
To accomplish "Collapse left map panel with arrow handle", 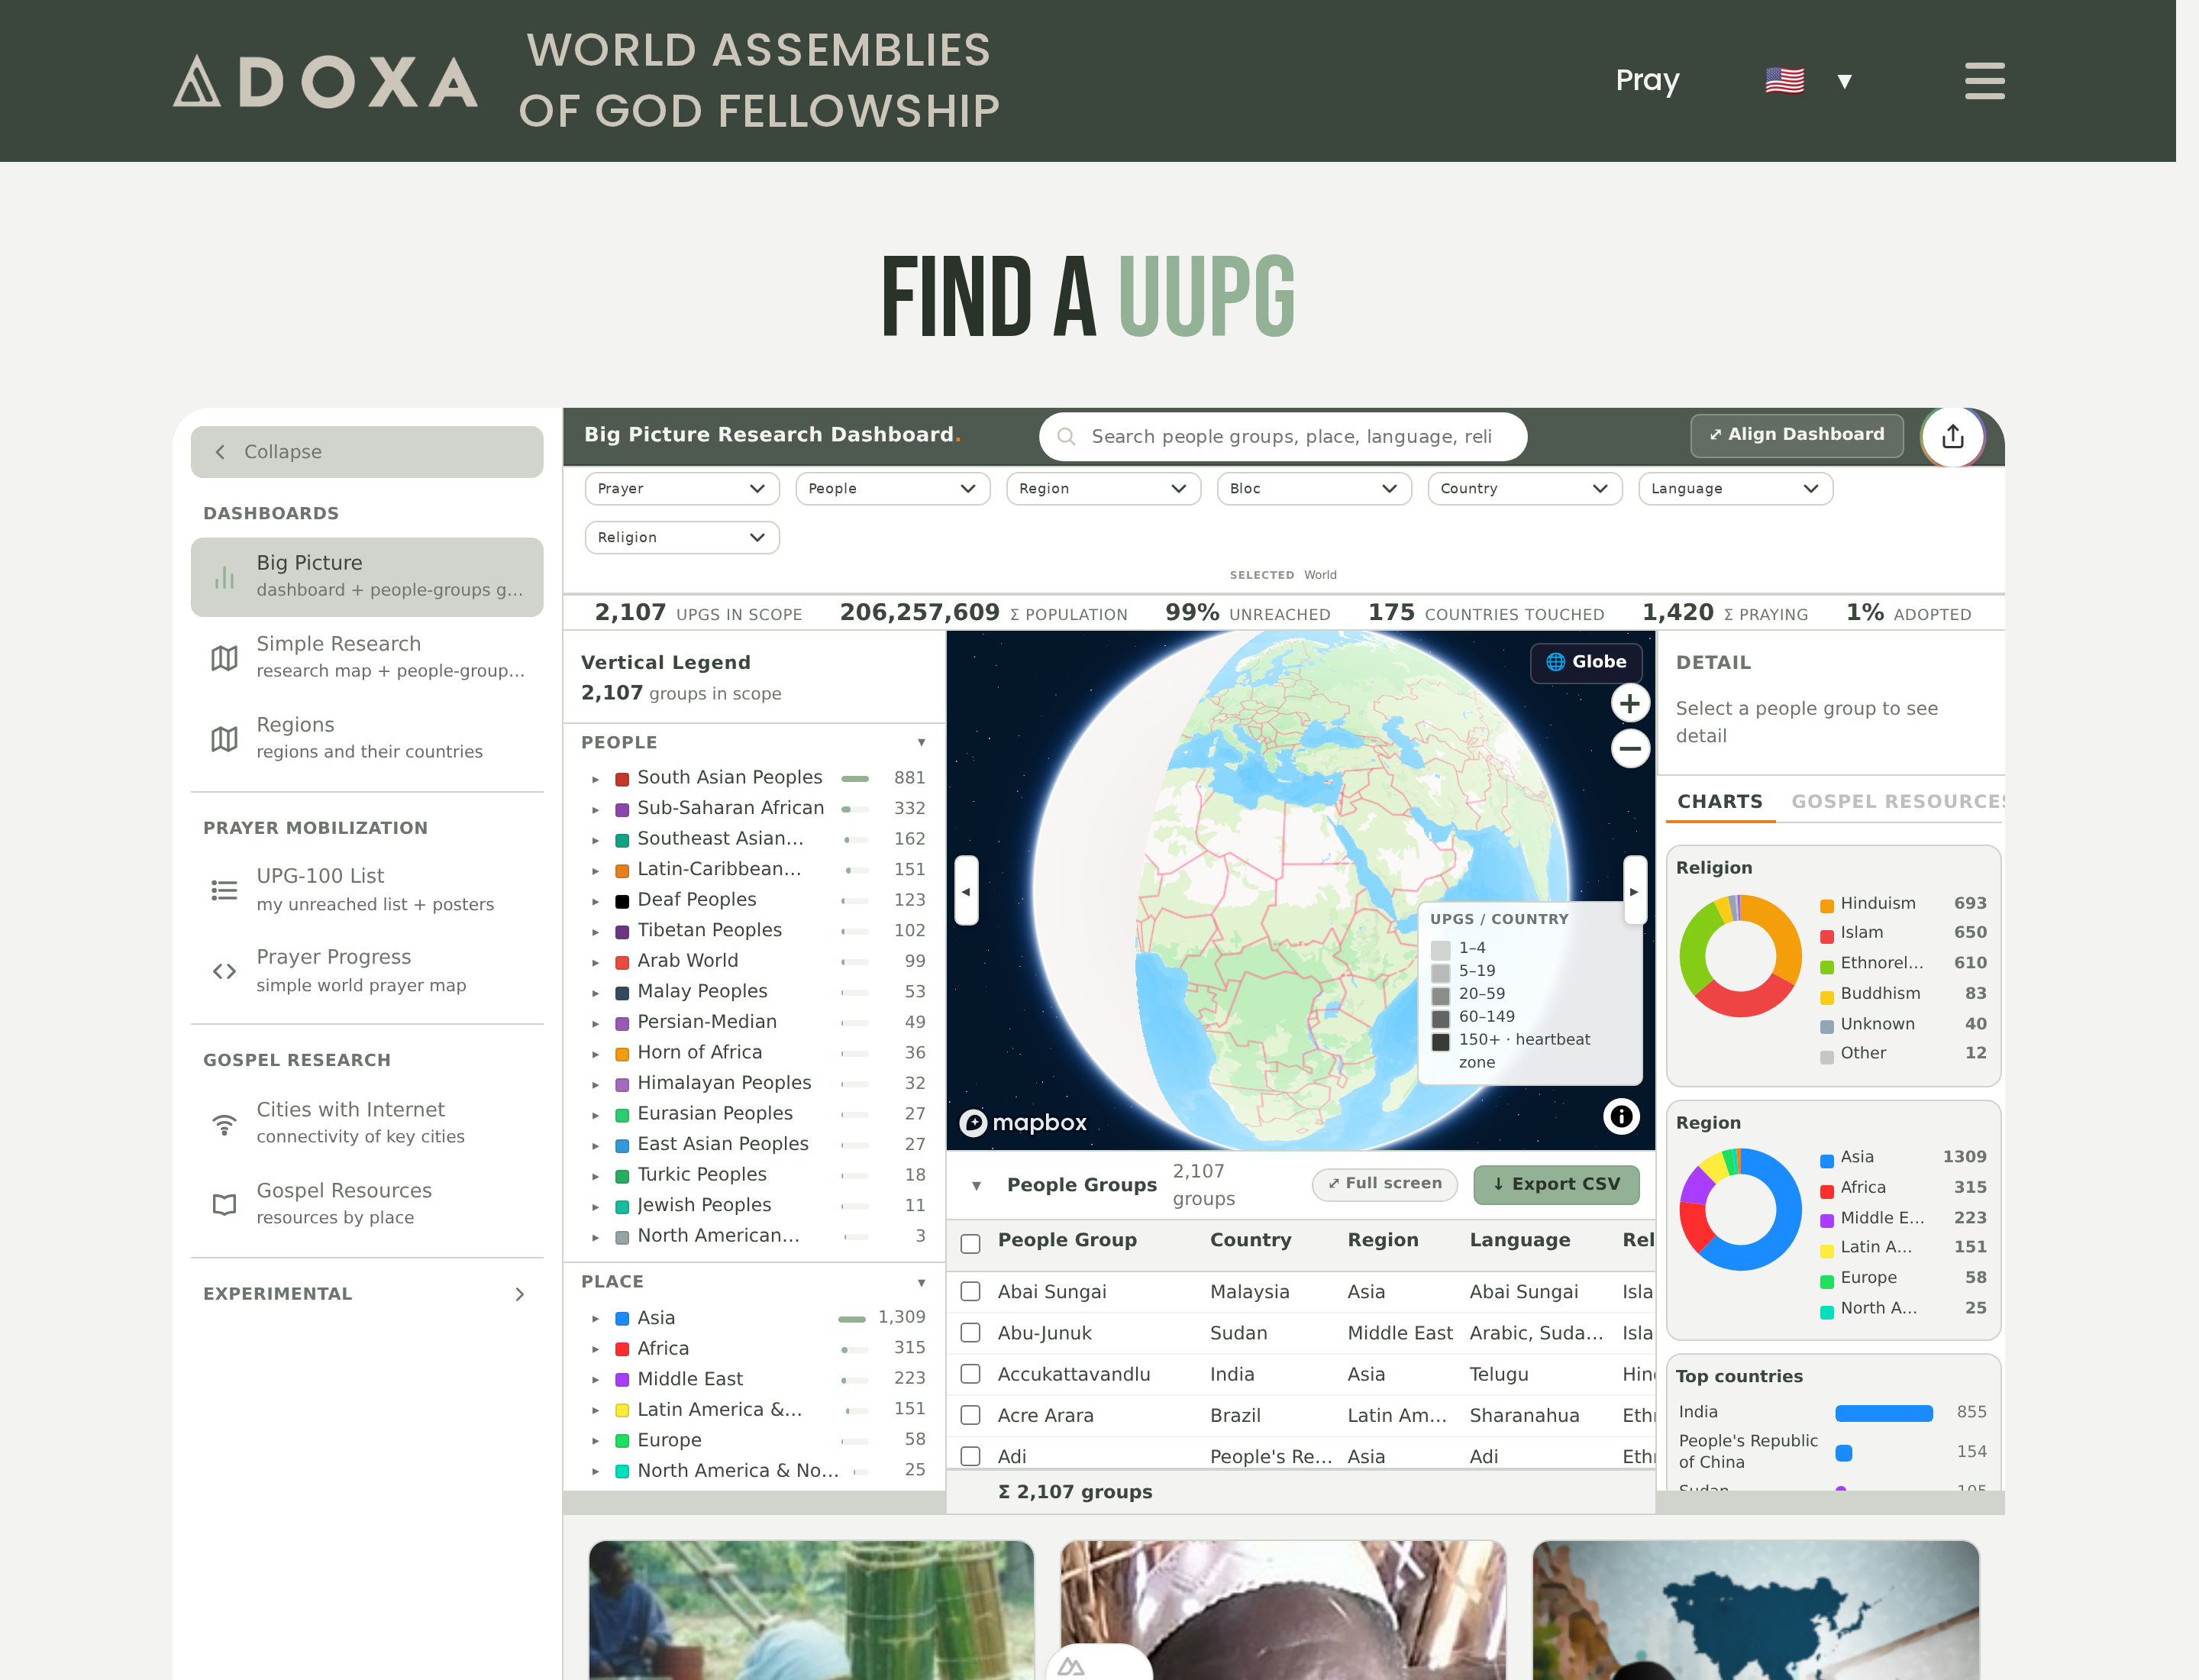I will click(x=966, y=891).
